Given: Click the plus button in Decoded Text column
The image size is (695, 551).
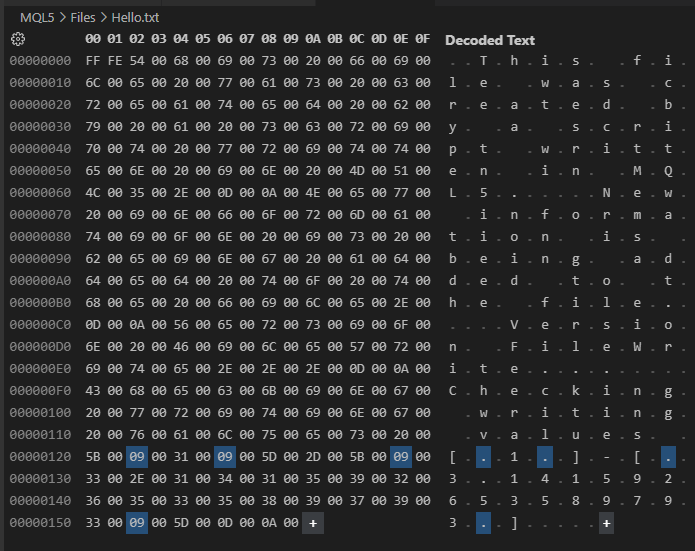Looking at the screenshot, I should [606, 523].
